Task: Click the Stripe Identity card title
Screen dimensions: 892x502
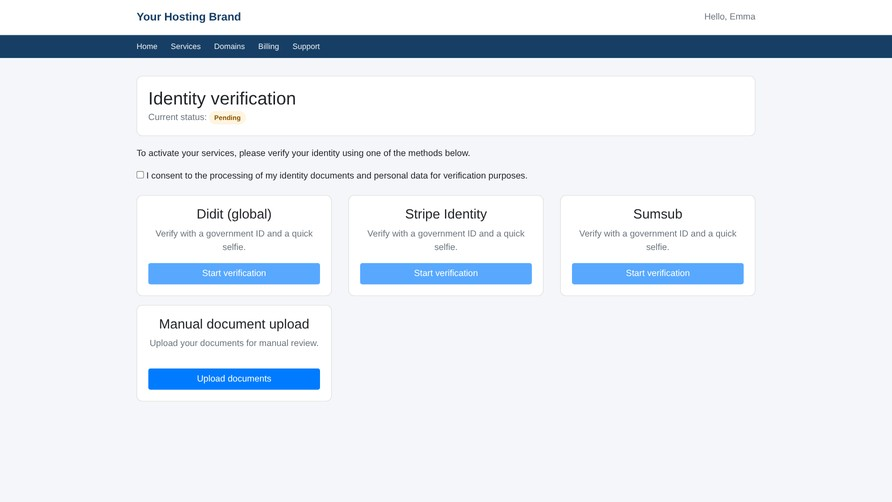Action: point(446,214)
